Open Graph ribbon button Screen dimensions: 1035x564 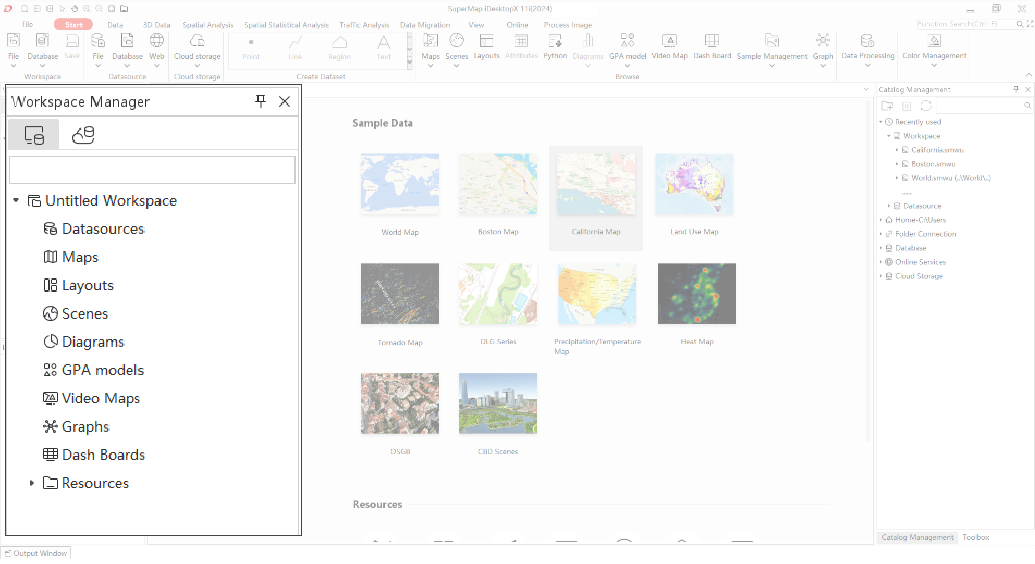[822, 50]
